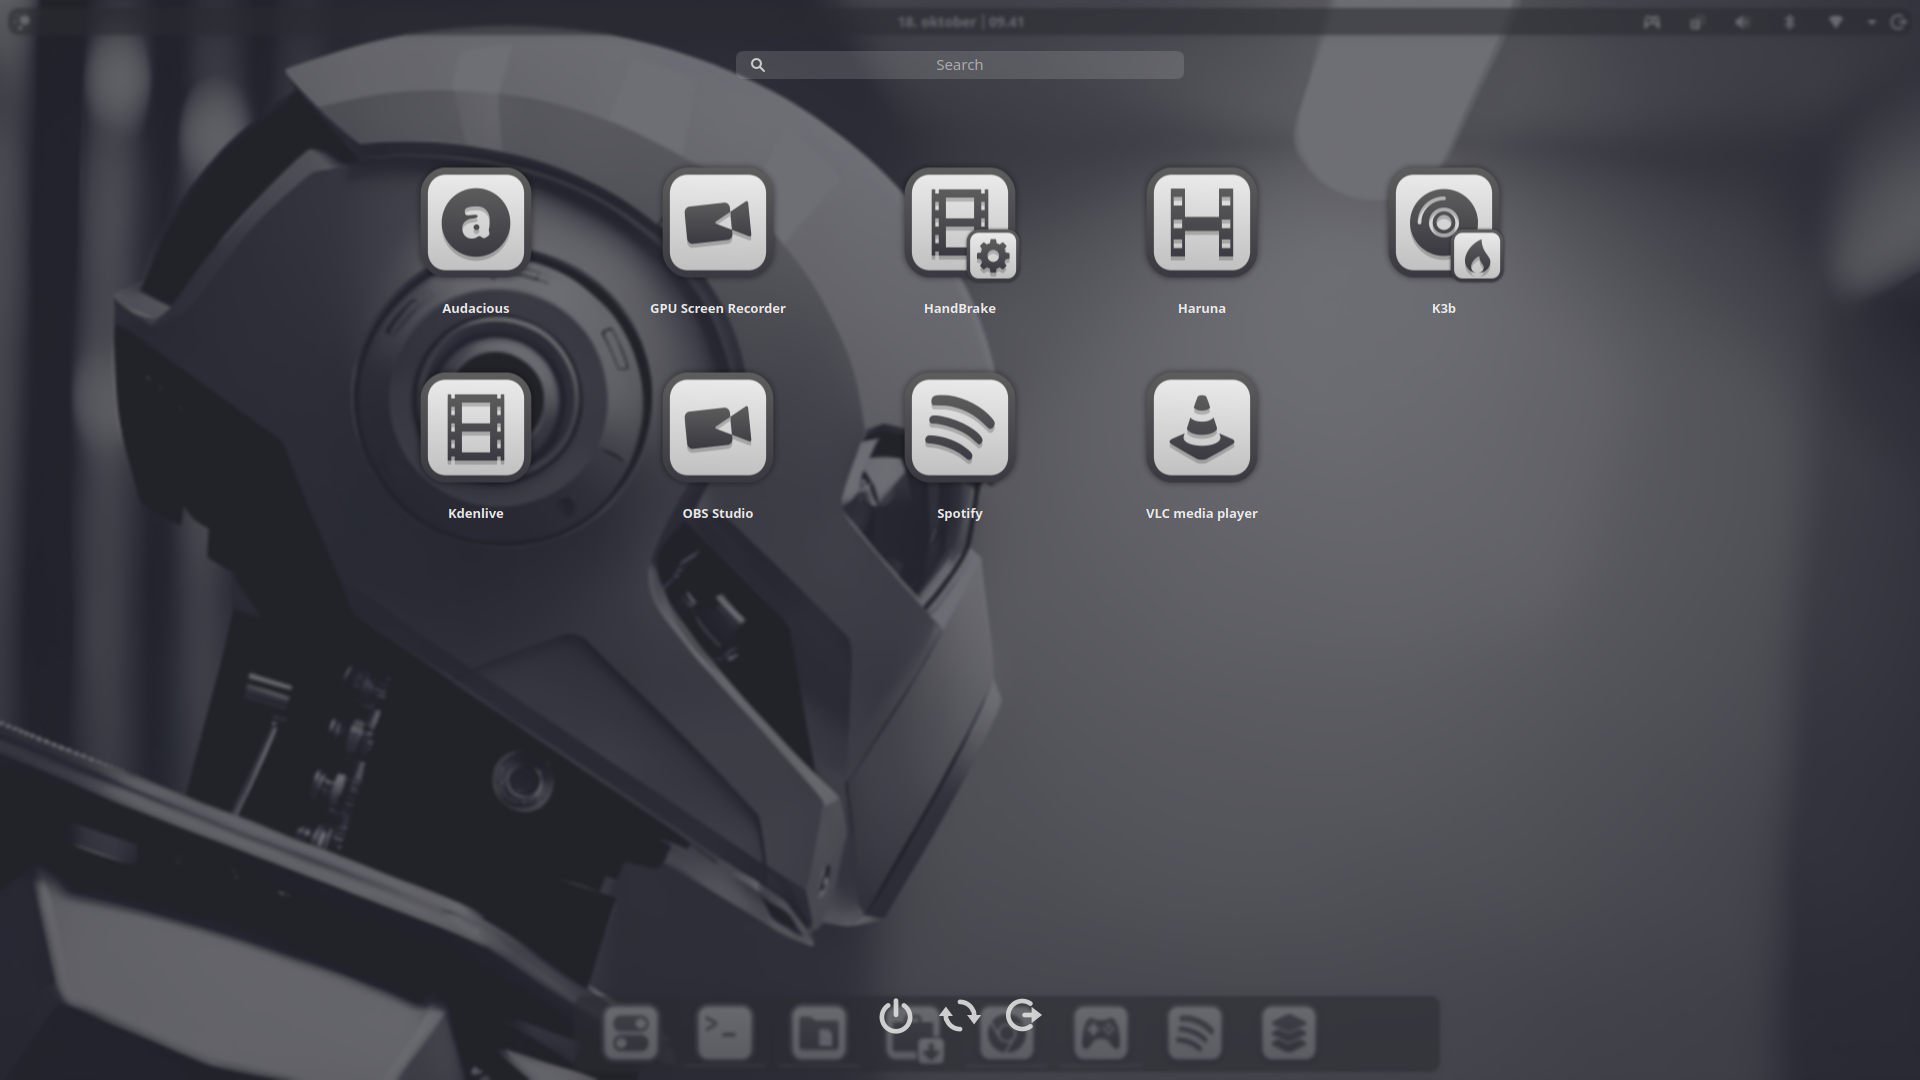Launch VLC media player
1920x1080 pixels.
1202,427
